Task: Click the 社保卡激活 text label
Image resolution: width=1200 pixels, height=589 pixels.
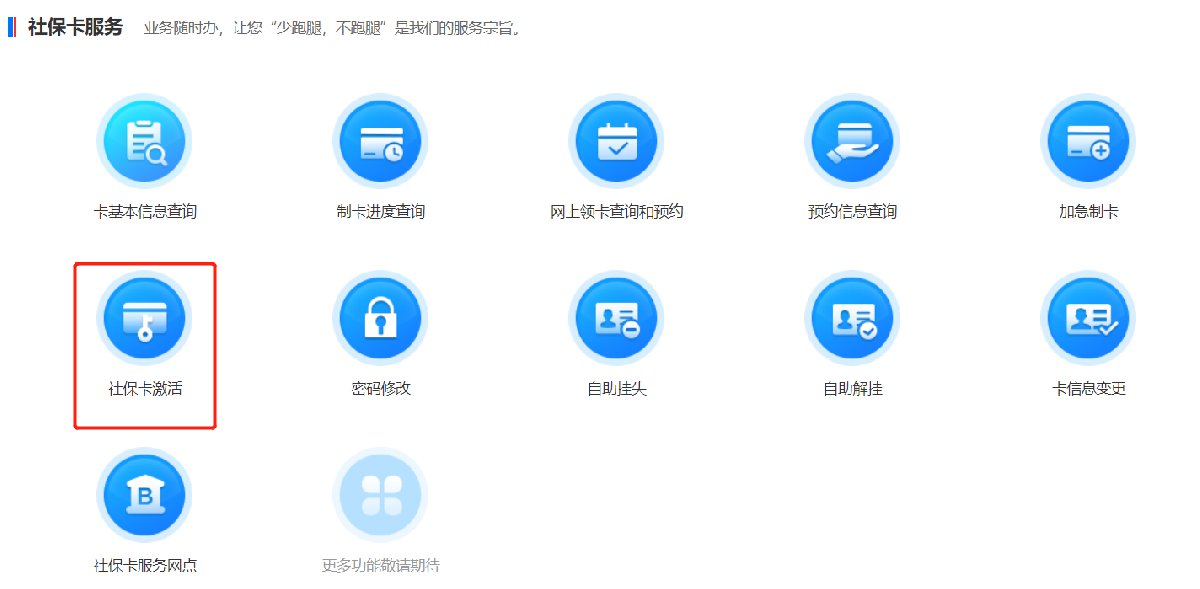Action: 145,389
